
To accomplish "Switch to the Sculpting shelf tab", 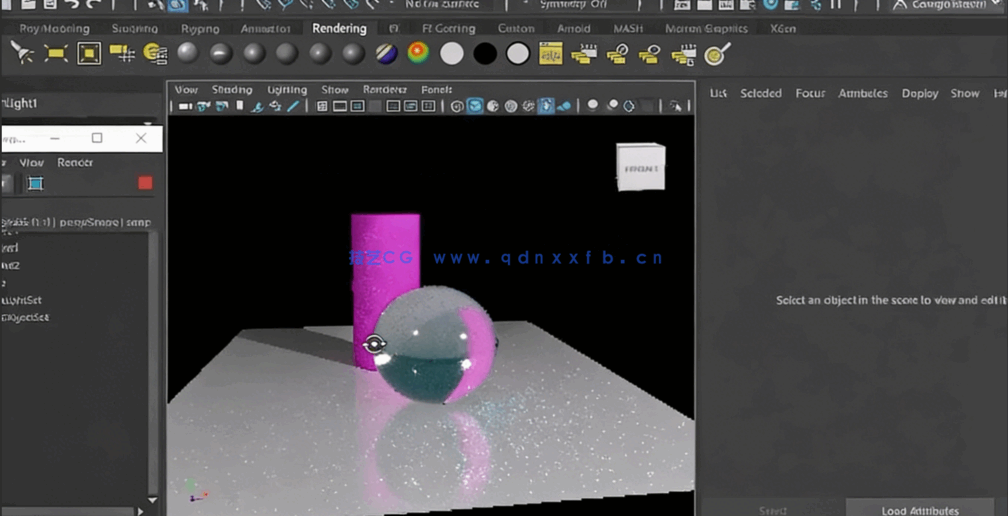I will [134, 28].
